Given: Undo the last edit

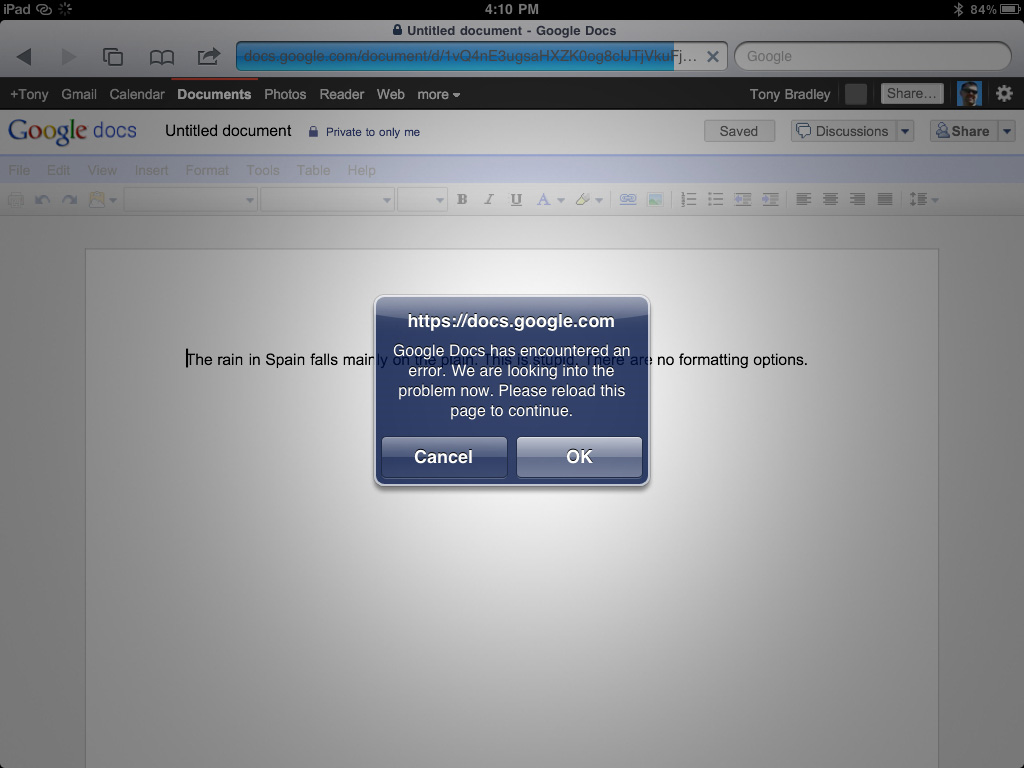Looking at the screenshot, I should (41, 199).
